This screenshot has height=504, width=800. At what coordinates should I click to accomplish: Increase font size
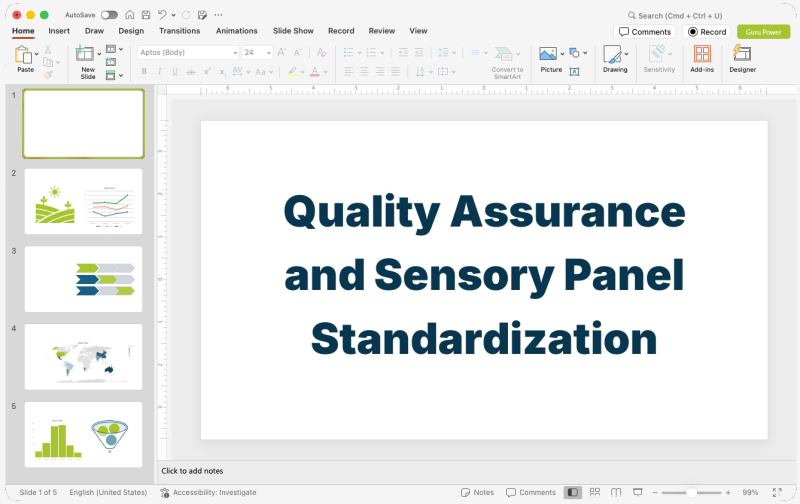[x=282, y=52]
